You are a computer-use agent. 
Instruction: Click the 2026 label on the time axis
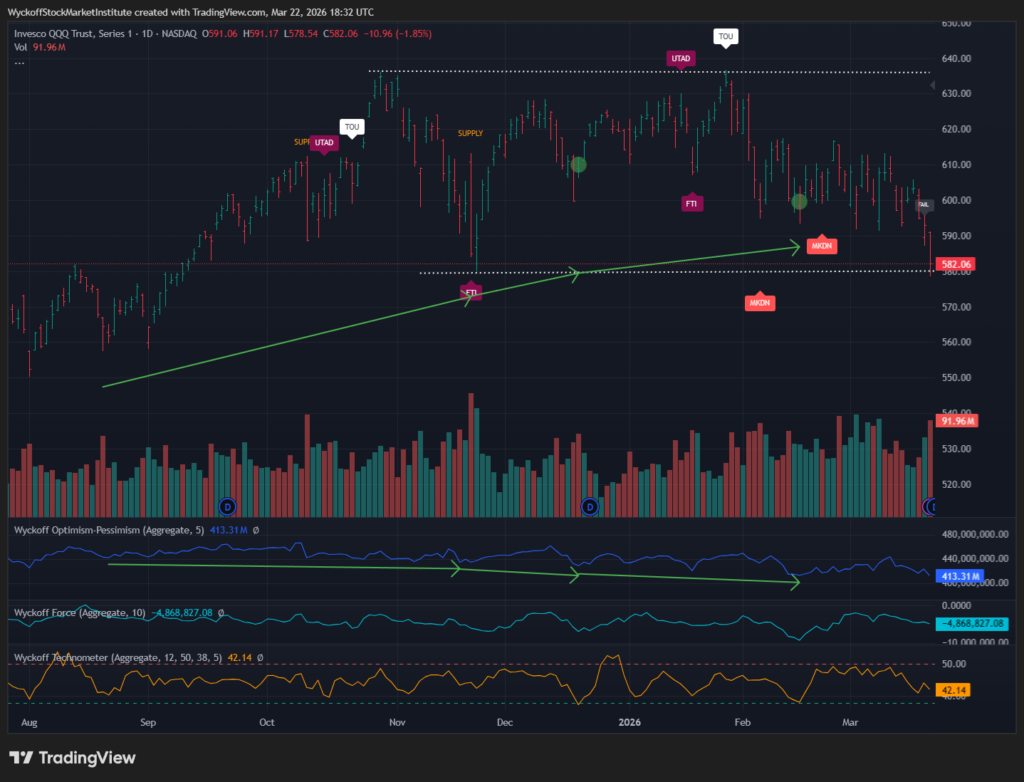tap(629, 720)
